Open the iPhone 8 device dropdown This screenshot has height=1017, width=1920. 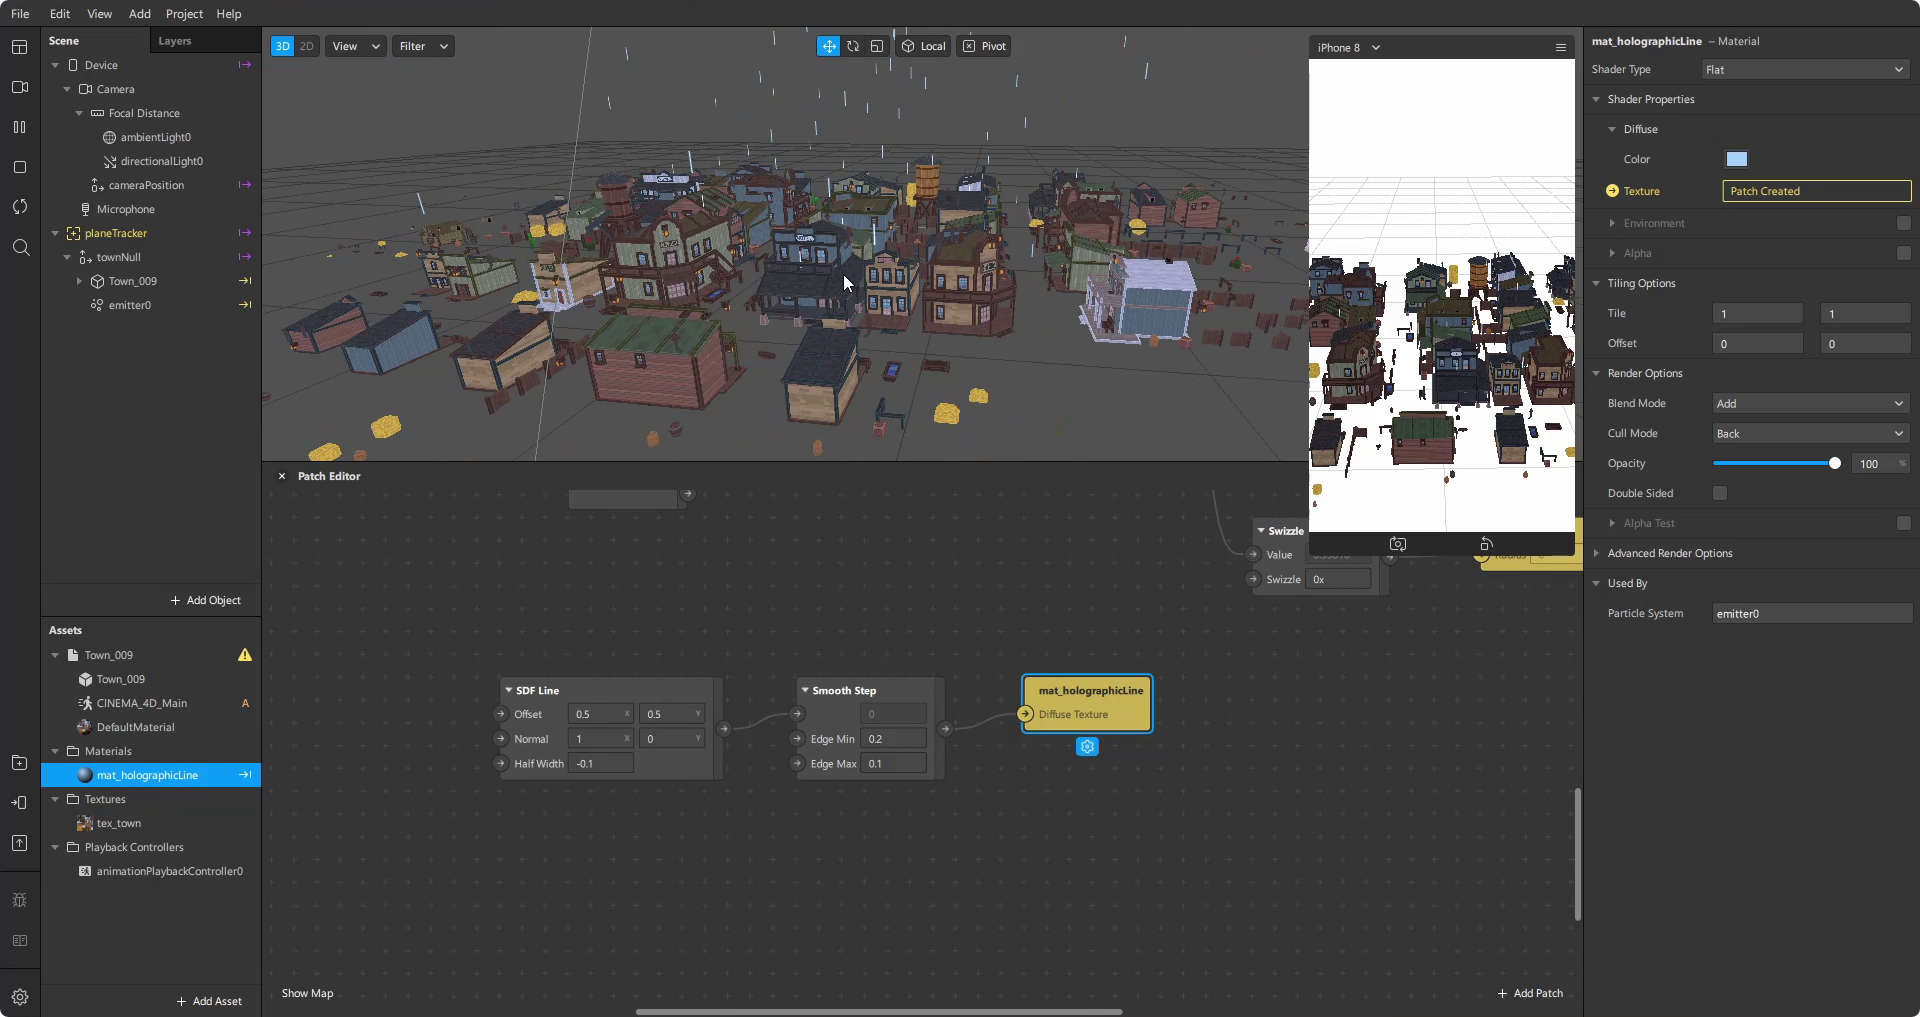pyautogui.click(x=1348, y=48)
